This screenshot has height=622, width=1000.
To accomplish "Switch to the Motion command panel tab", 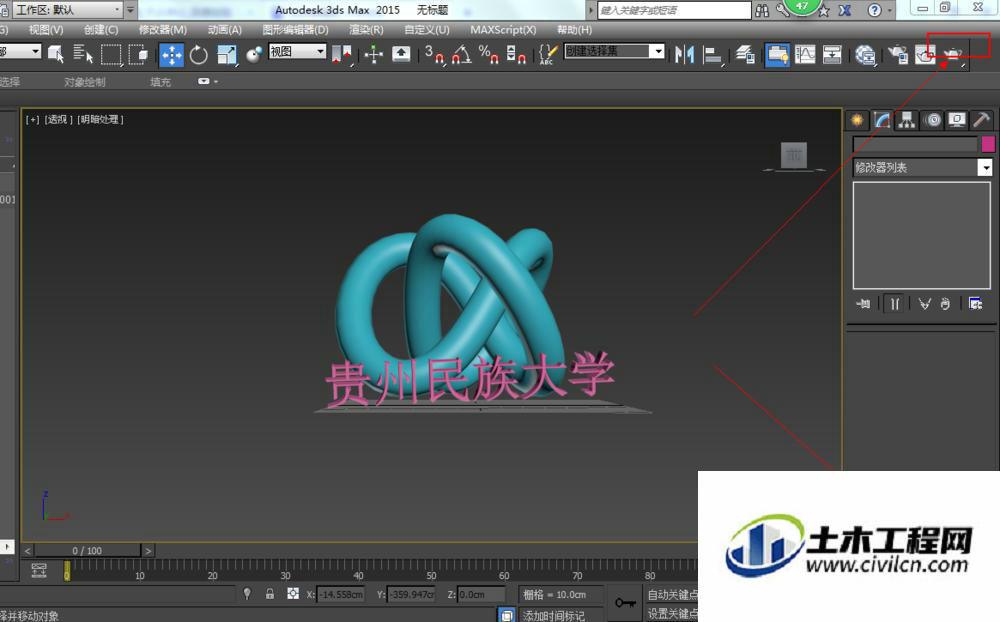I will pos(932,120).
